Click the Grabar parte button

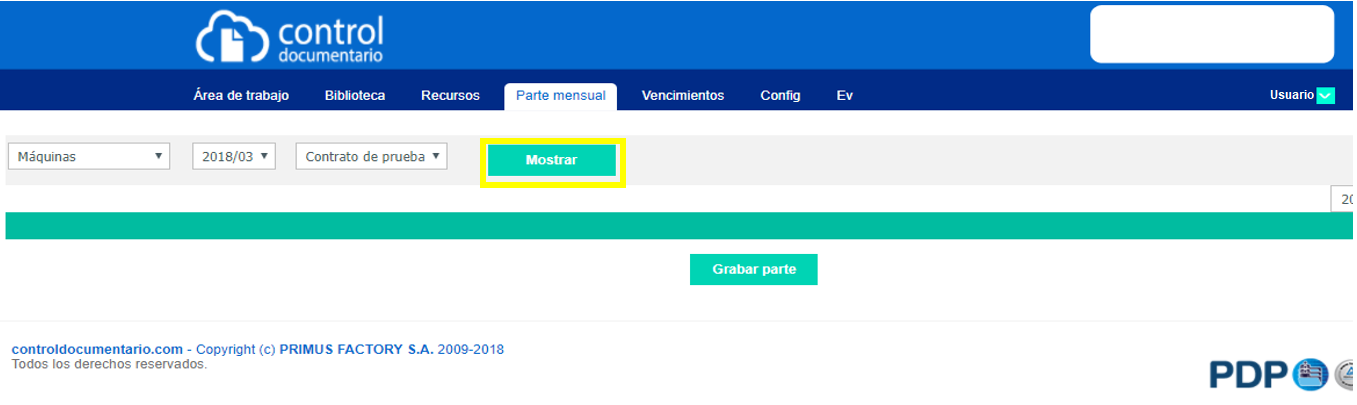coord(753,270)
